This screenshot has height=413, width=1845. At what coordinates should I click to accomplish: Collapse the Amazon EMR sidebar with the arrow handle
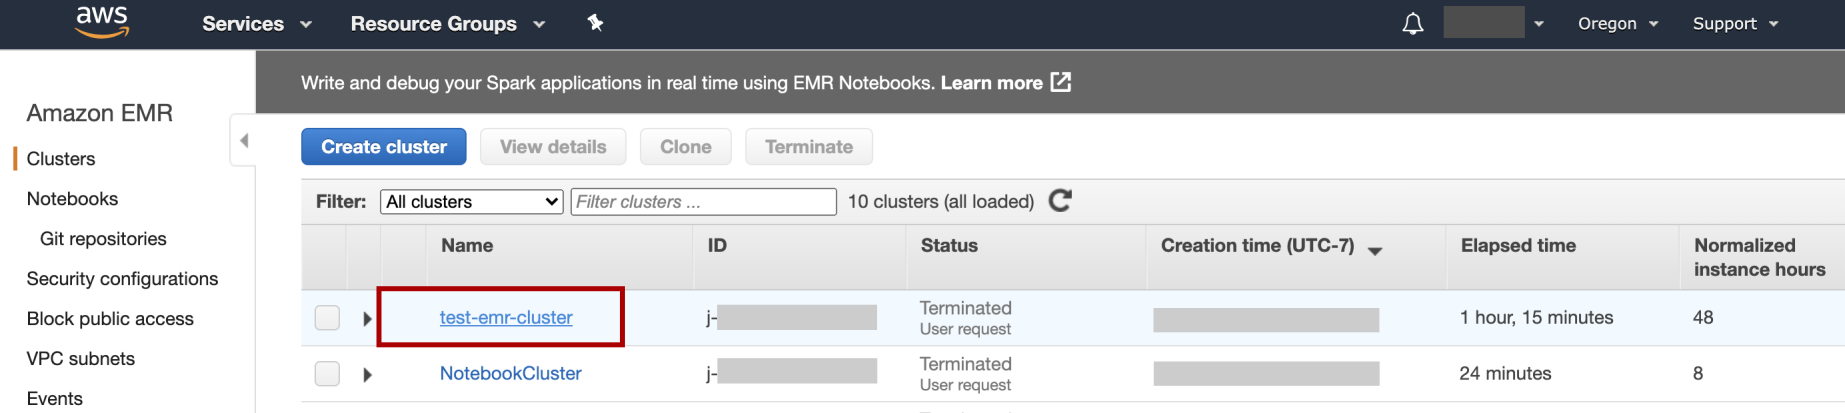[x=243, y=141]
